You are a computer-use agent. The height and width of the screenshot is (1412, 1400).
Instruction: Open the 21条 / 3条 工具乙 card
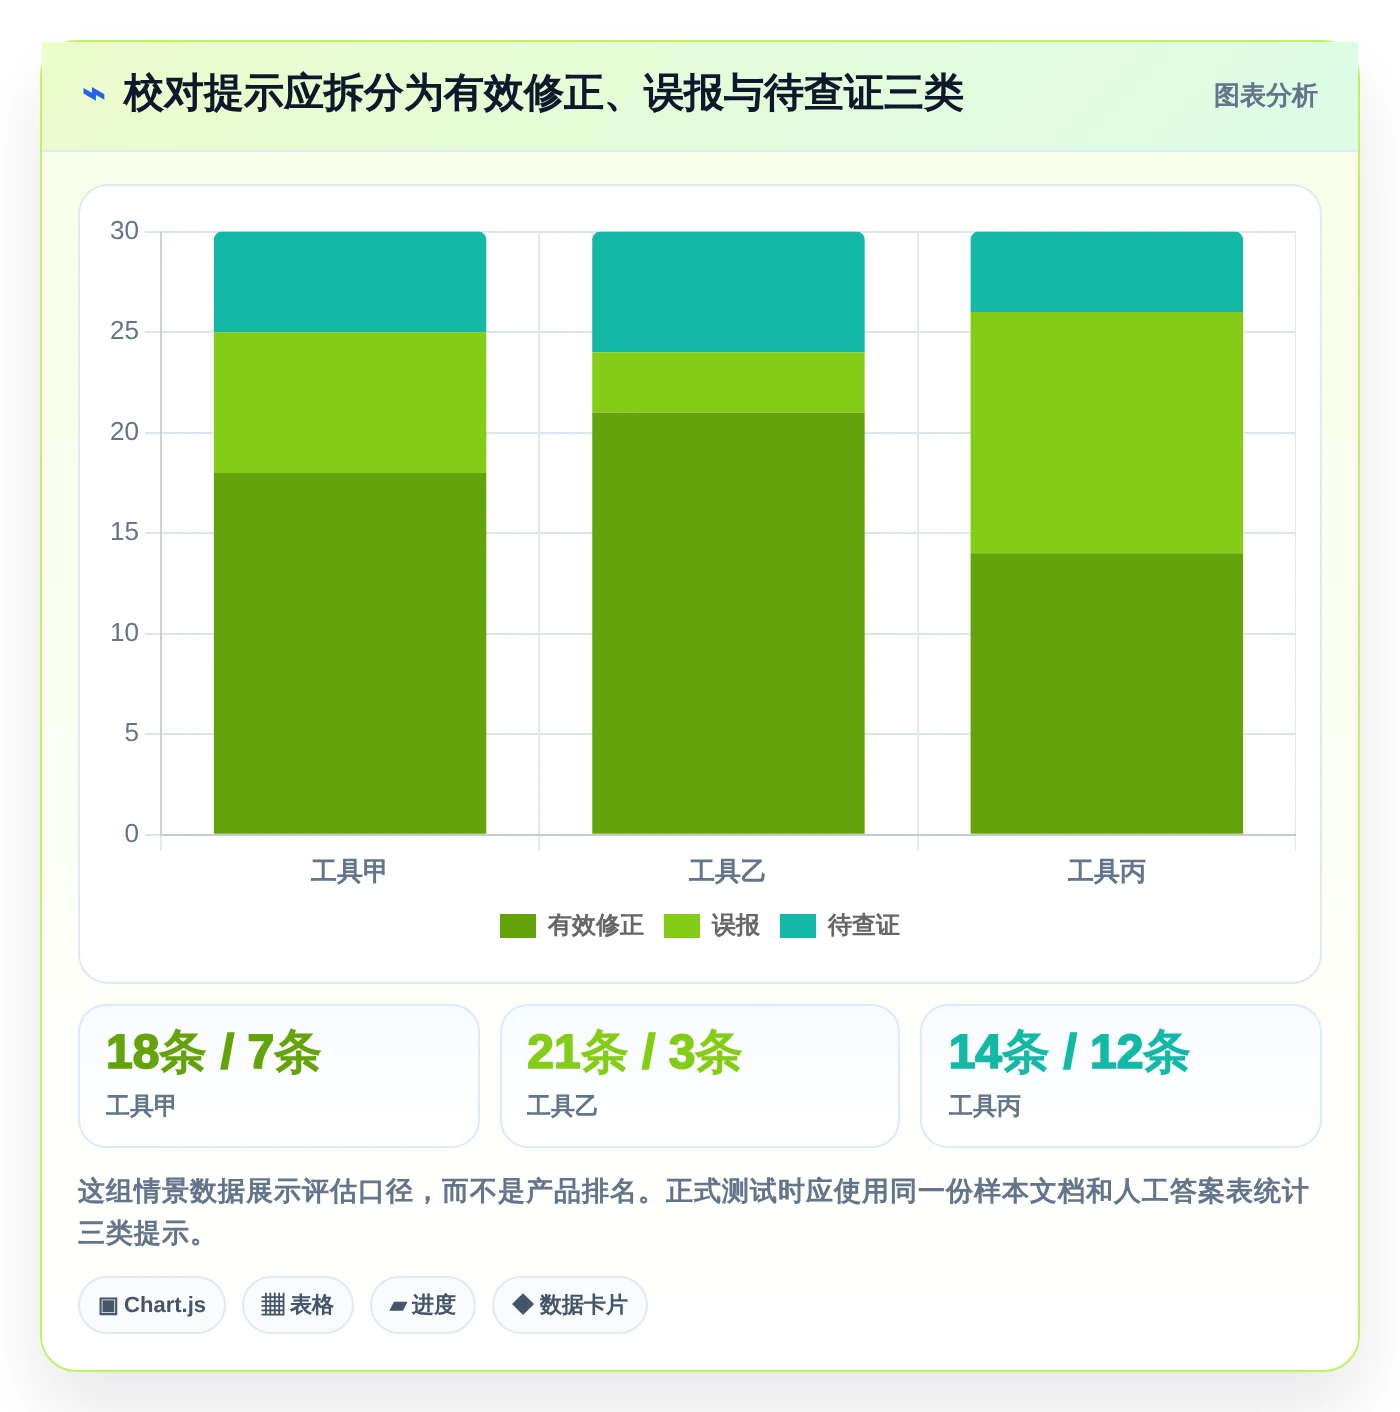point(700,1076)
